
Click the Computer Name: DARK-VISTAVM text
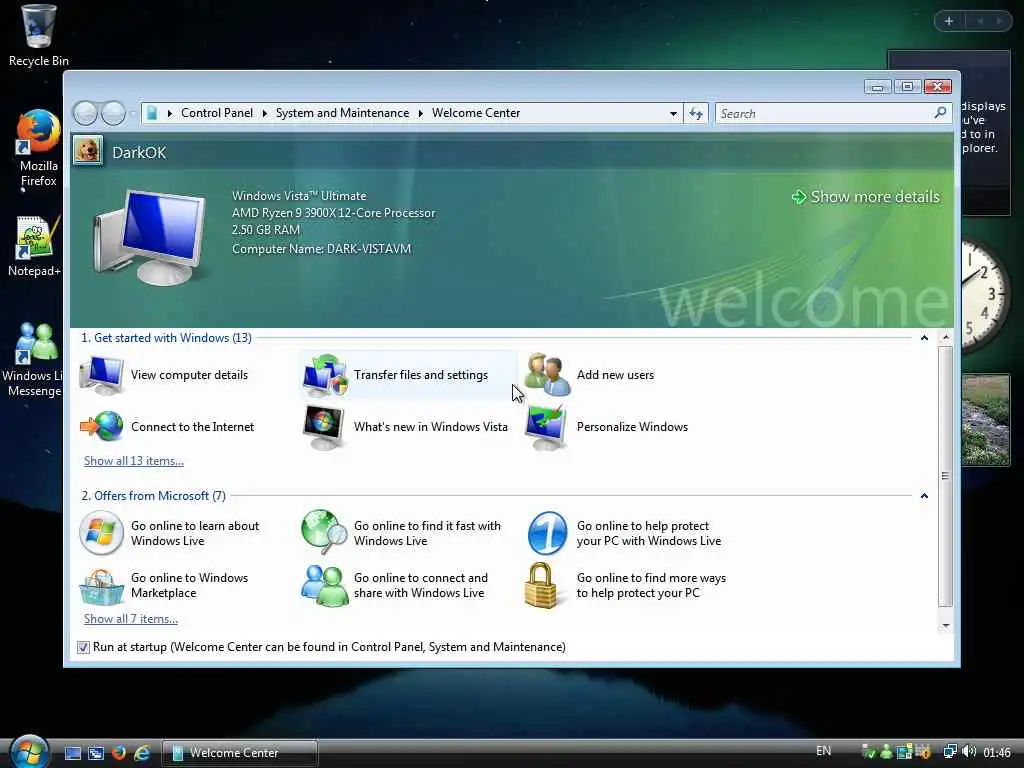(321, 249)
